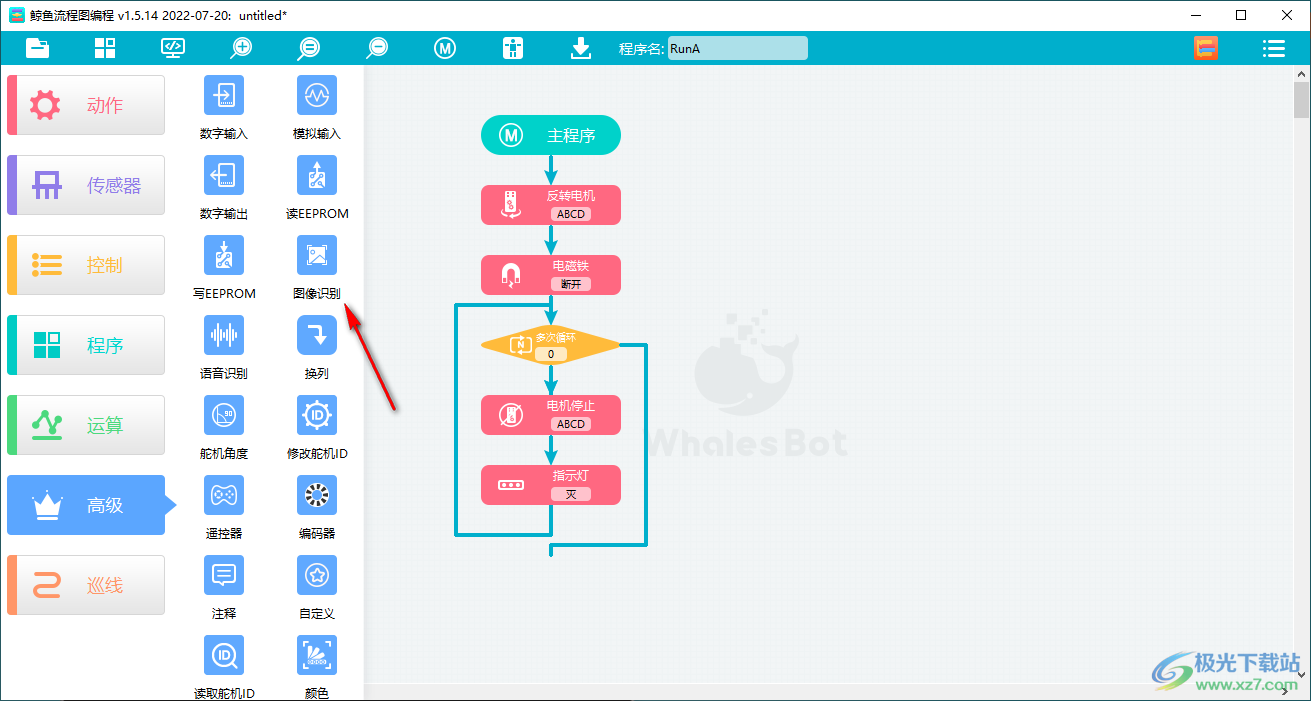Image resolution: width=1311 pixels, height=701 pixels.
Task: Select the 多次循环 loop diamond node
Action: [x=550, y=345]
